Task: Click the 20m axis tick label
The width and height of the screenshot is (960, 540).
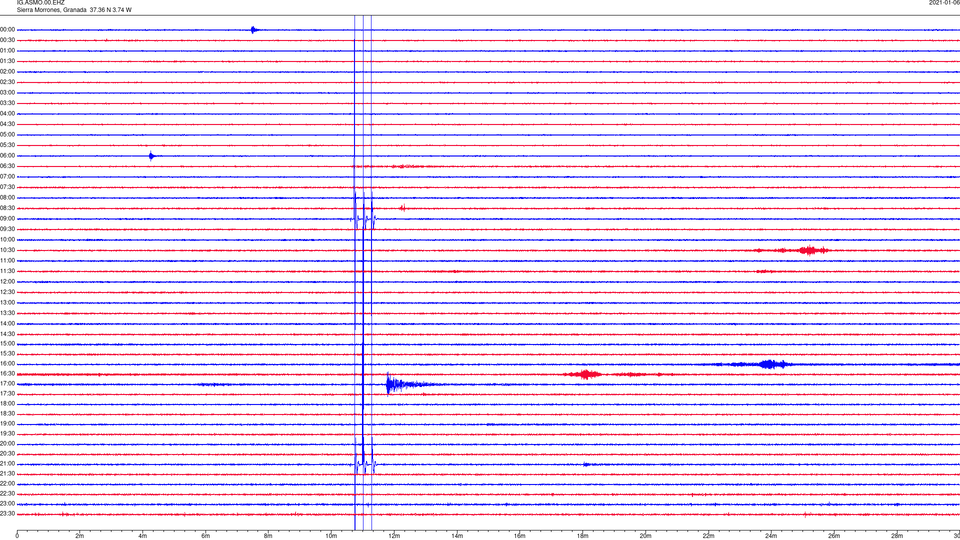Action: [x=645, y=536]
